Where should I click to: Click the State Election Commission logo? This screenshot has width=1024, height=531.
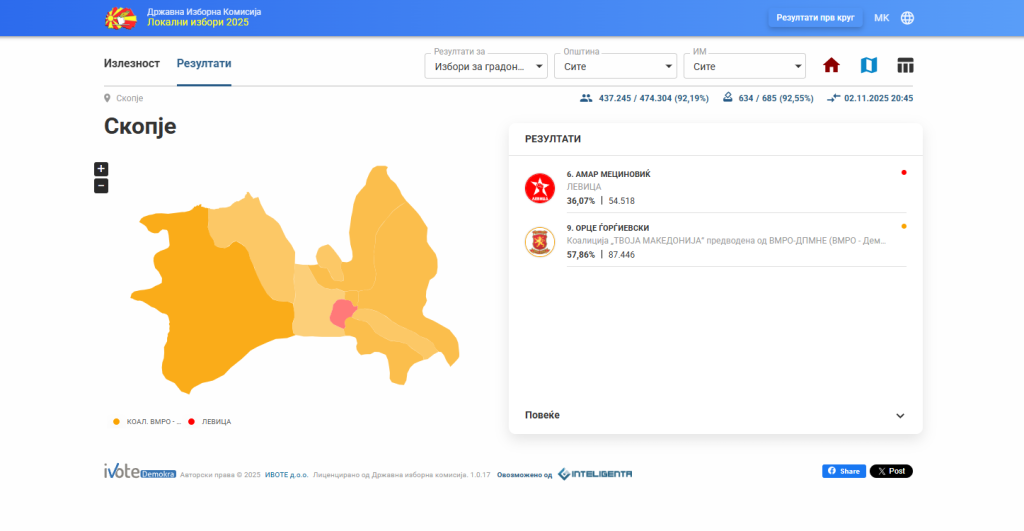[122, 18]
